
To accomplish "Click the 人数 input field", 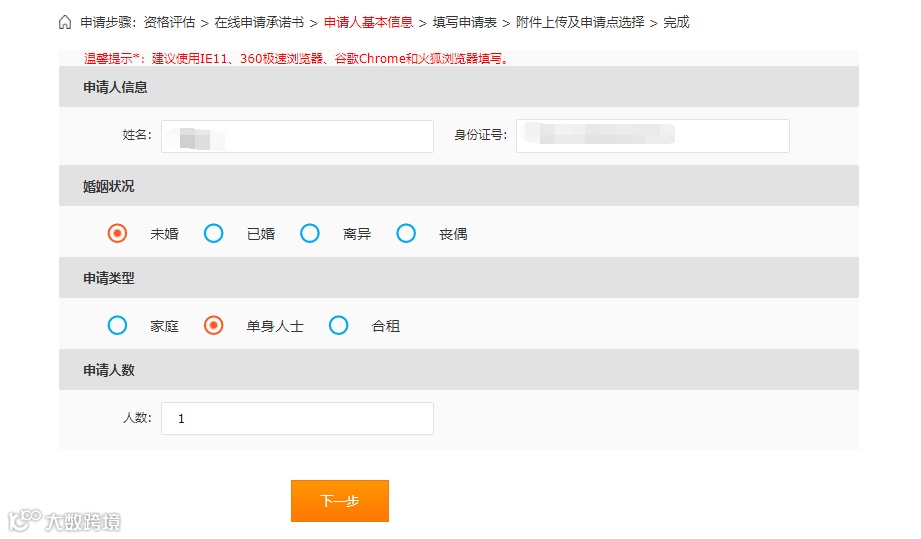I will click(x=297, y=419).
